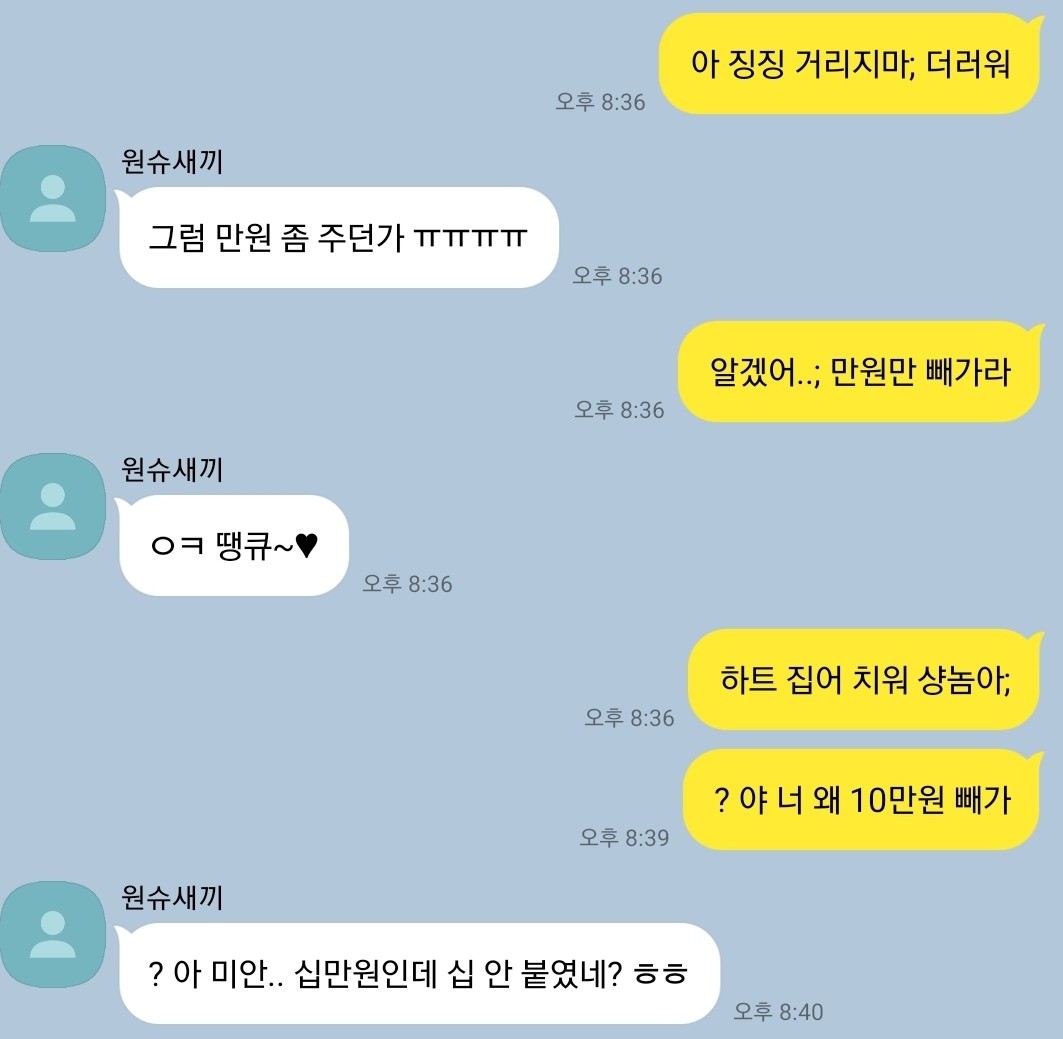Click the last 원슈새끼 sender name label

pyautogui.click(x=172, y=898)
